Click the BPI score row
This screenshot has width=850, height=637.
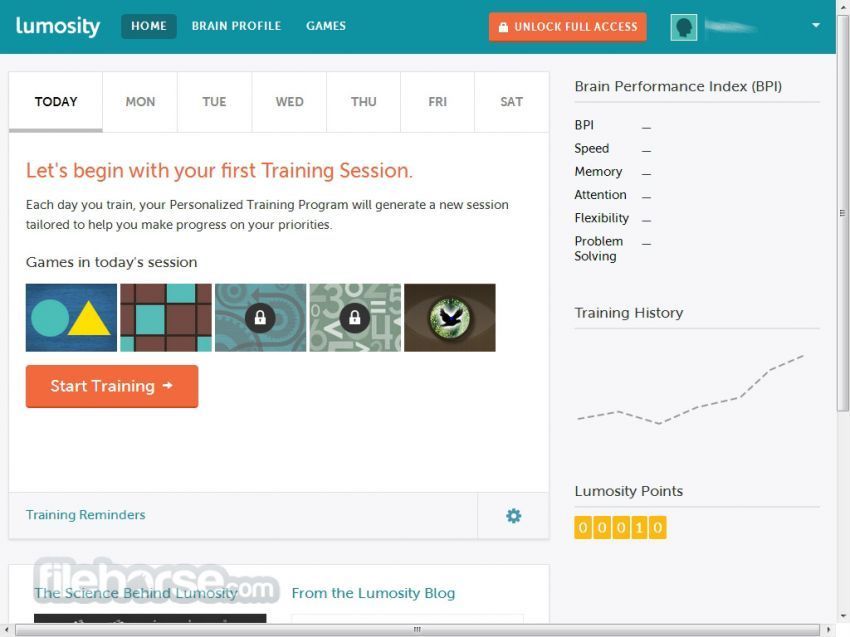(x=613, y=125)
